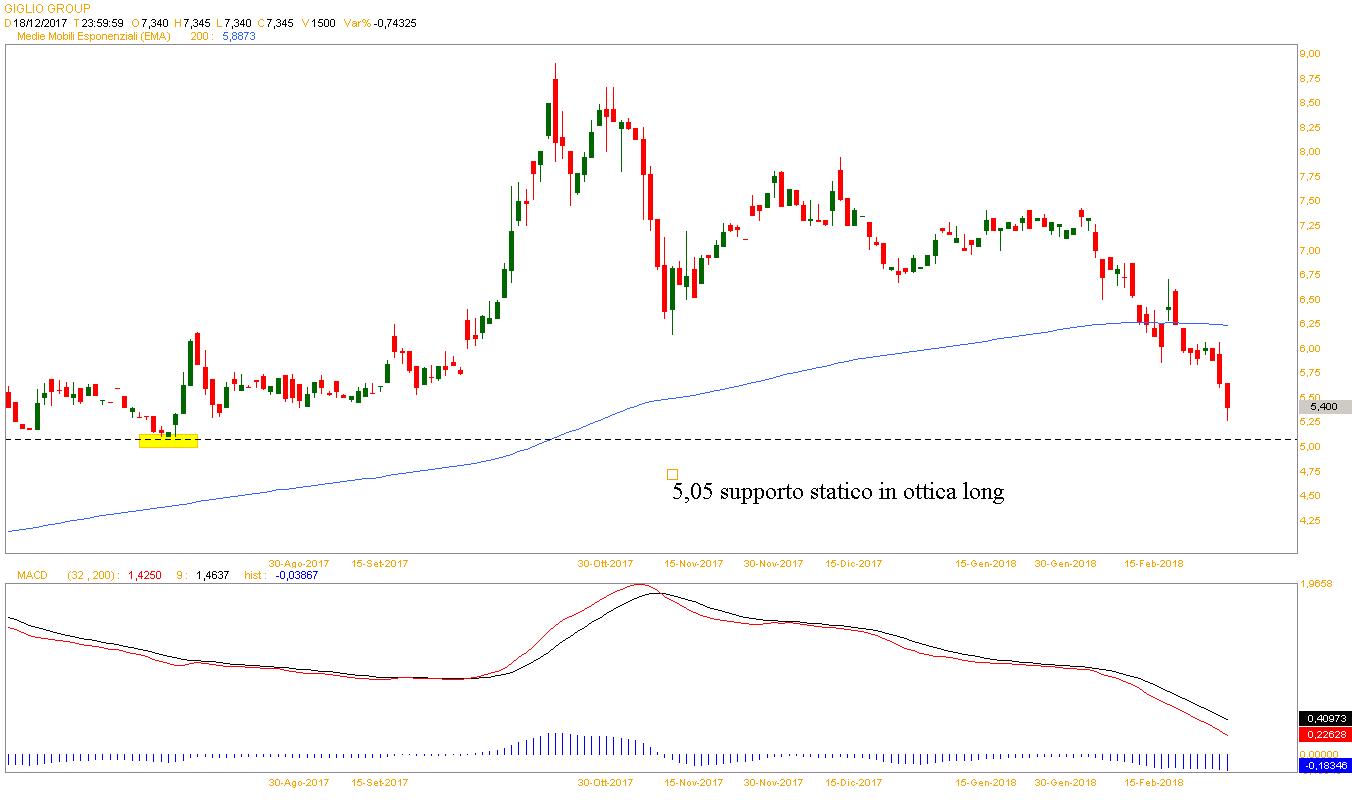Image resolution: width=1352 pixels, height=800 pixels.
Task: Click the 9,00 level on the price axis
Action: [1310, 53]
